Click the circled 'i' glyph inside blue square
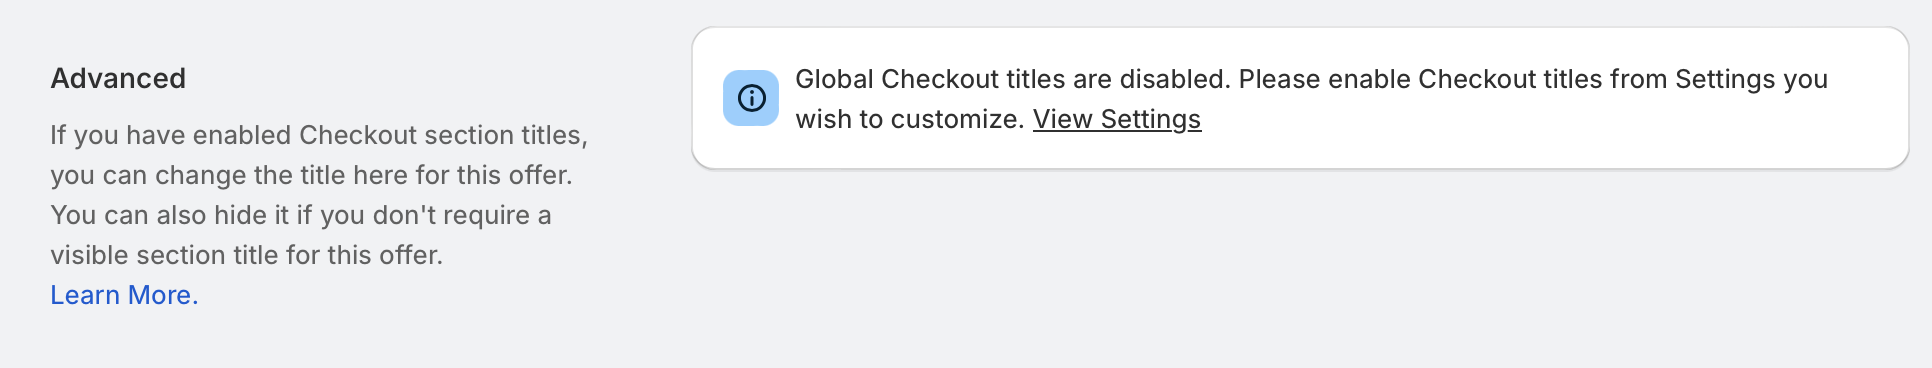The width and height of the screenshot is (1932, 368). click(751, 98)
